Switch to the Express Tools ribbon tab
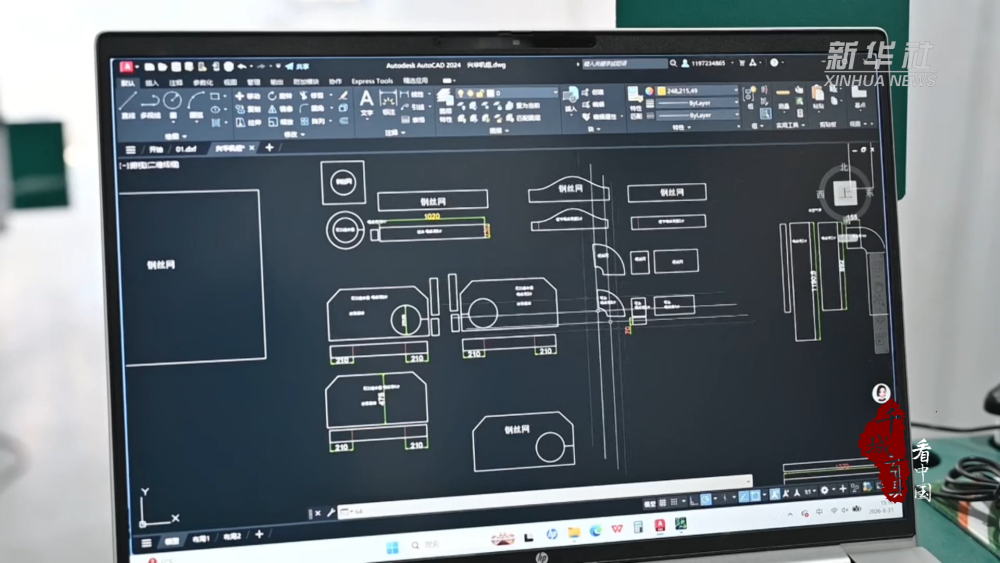The width and height of the screenshot is (1000, 563). click(372, 81)
